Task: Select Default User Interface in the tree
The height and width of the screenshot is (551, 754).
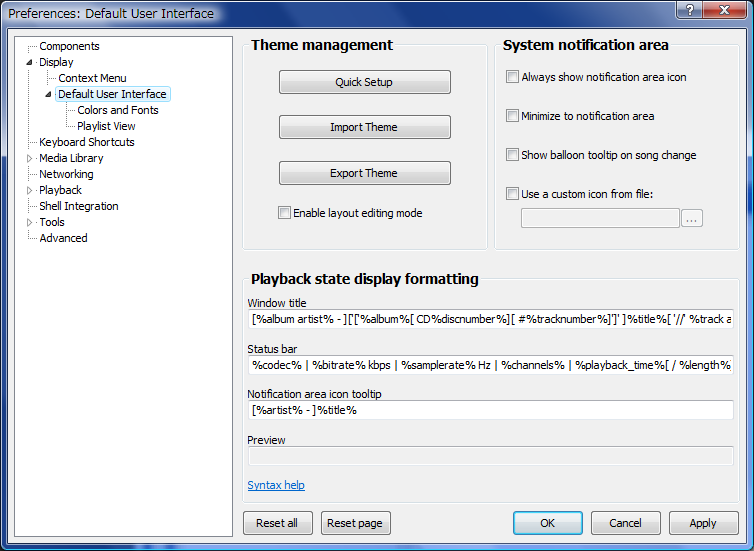Action: click(113, 94)
